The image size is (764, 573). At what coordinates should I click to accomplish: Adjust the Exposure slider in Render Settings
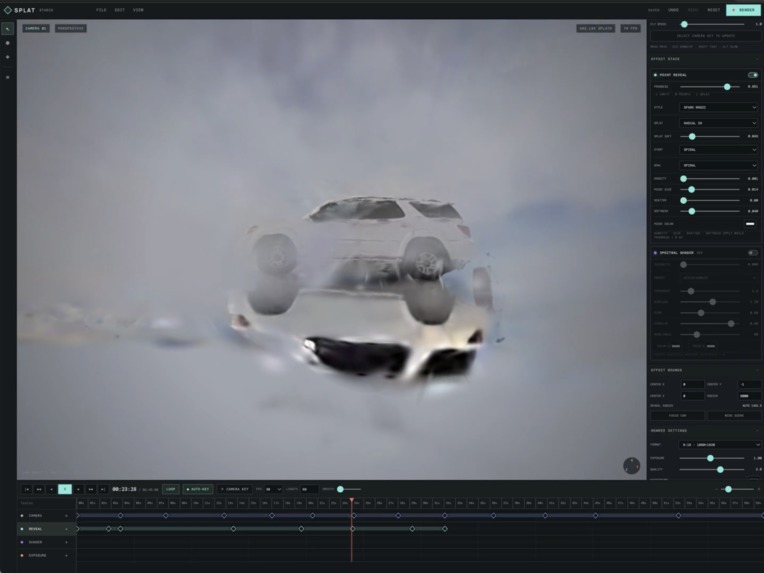point(710,458)
